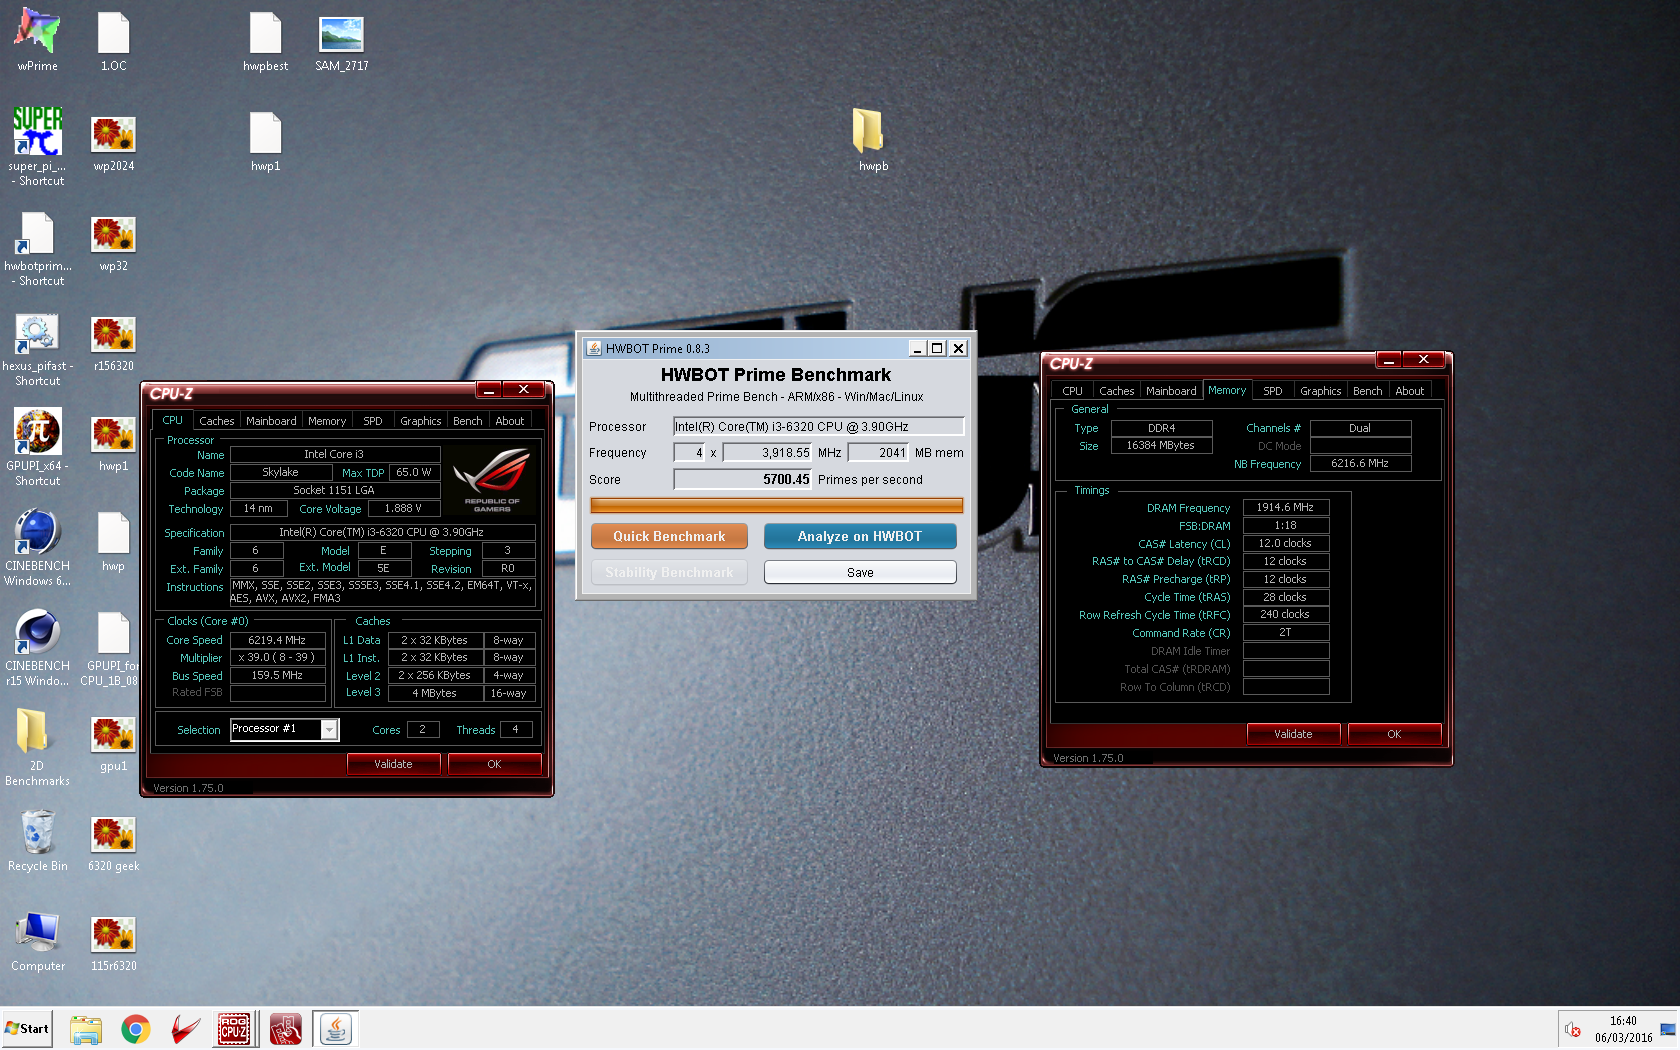Screen dimensions: 1680x1050
Task: Open the Start menu
Action: pyautogui.click(x=28, y=1028)
